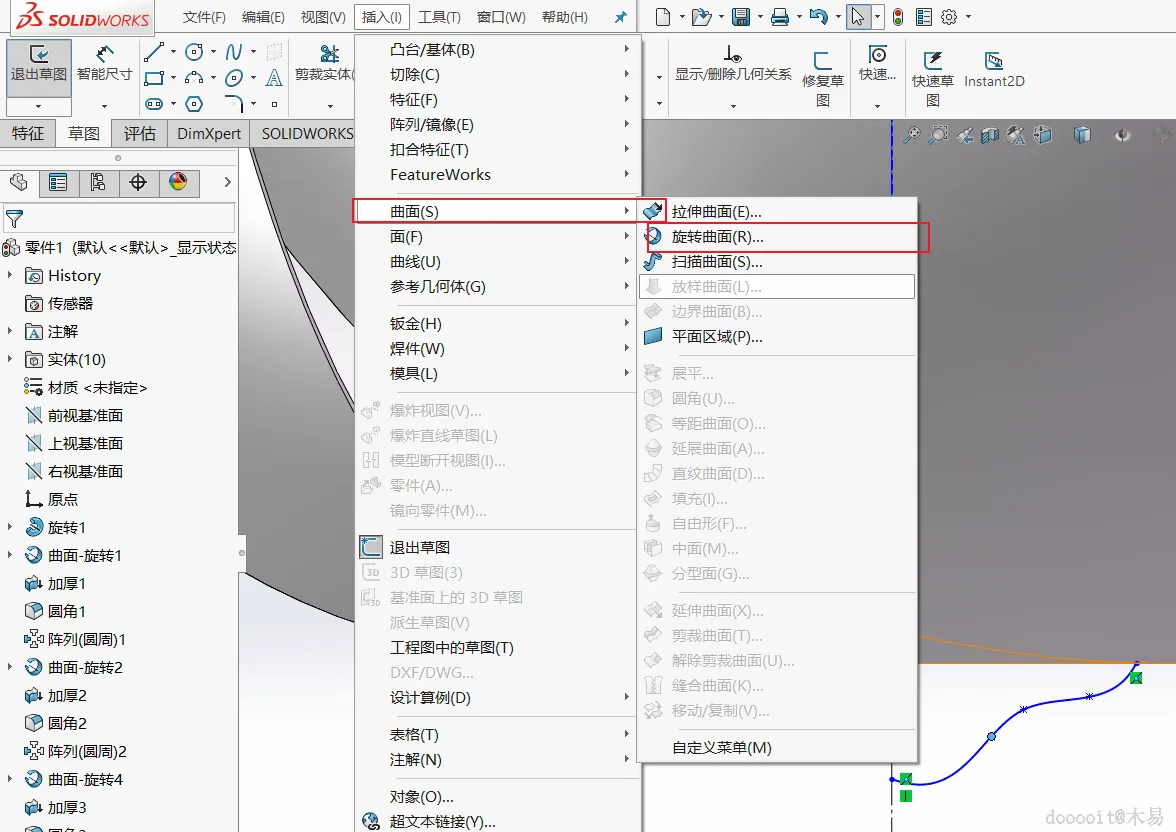The width and height of the screenshot is (1176, 832).
Task: Expand the 注解 tree node
Action: (10, 331)
